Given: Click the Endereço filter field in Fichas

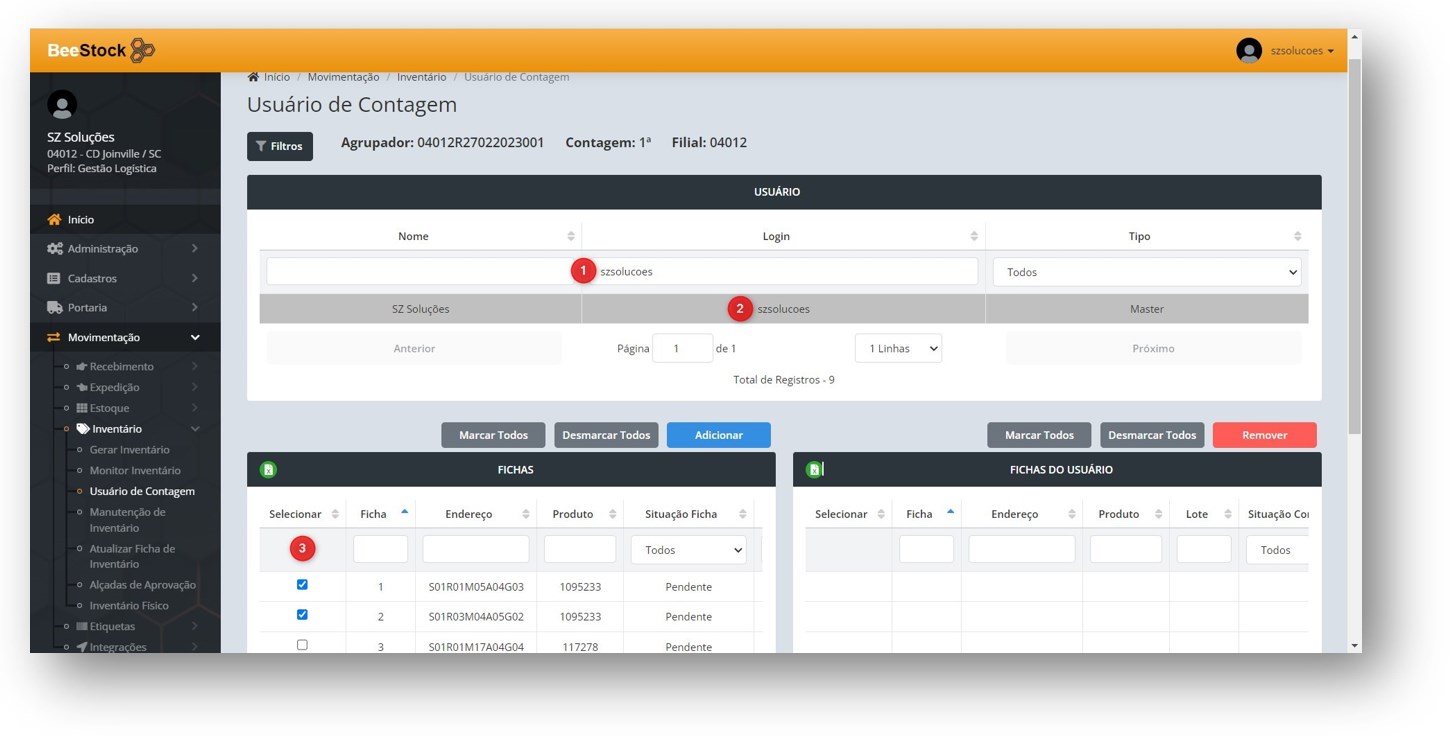Looking at the screenshot, I should coord(475,550).
